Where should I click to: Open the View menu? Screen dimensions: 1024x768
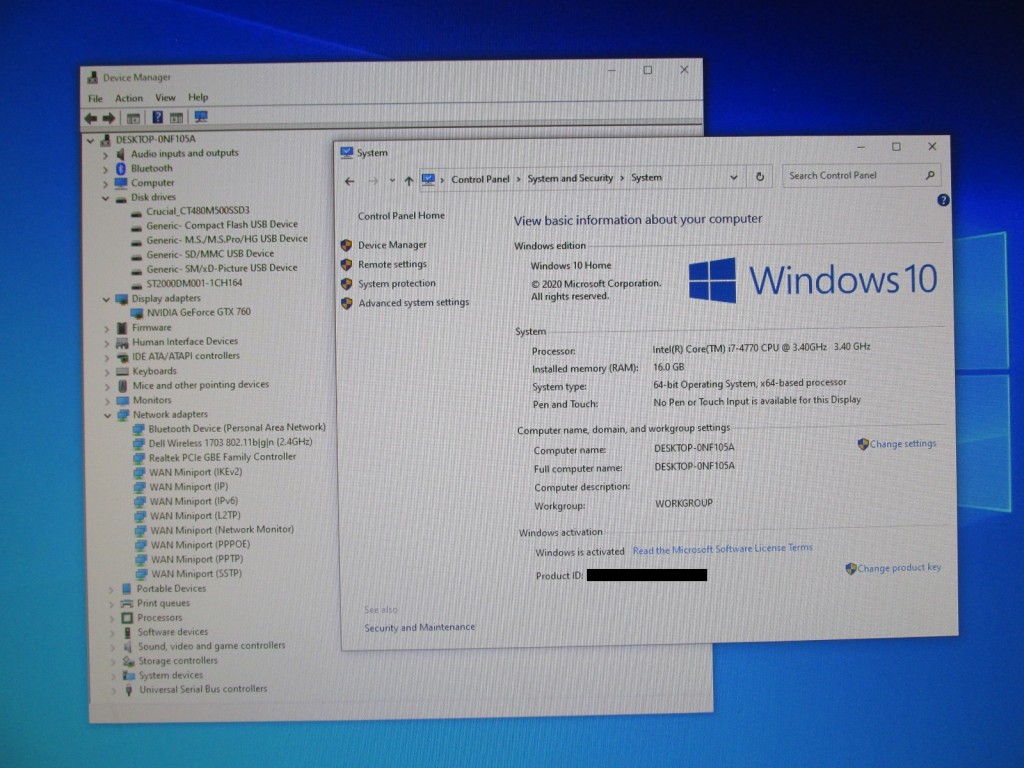165,97
